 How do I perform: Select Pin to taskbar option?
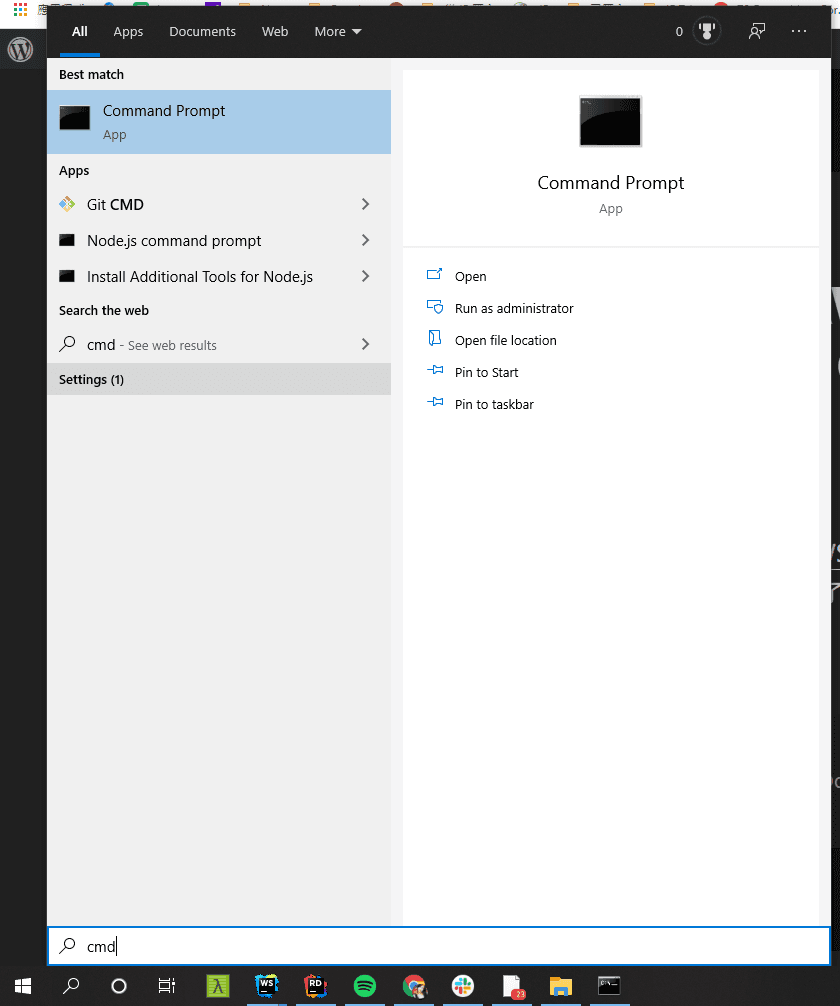point(494,405)
